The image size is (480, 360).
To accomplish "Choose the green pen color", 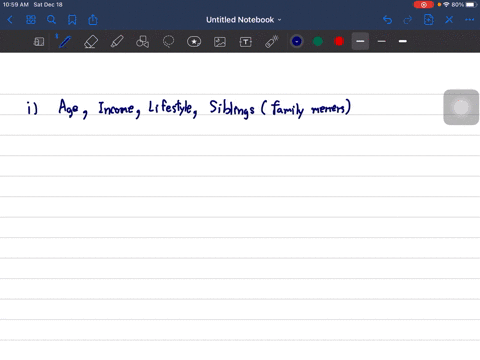I will (x=318, y=41).
